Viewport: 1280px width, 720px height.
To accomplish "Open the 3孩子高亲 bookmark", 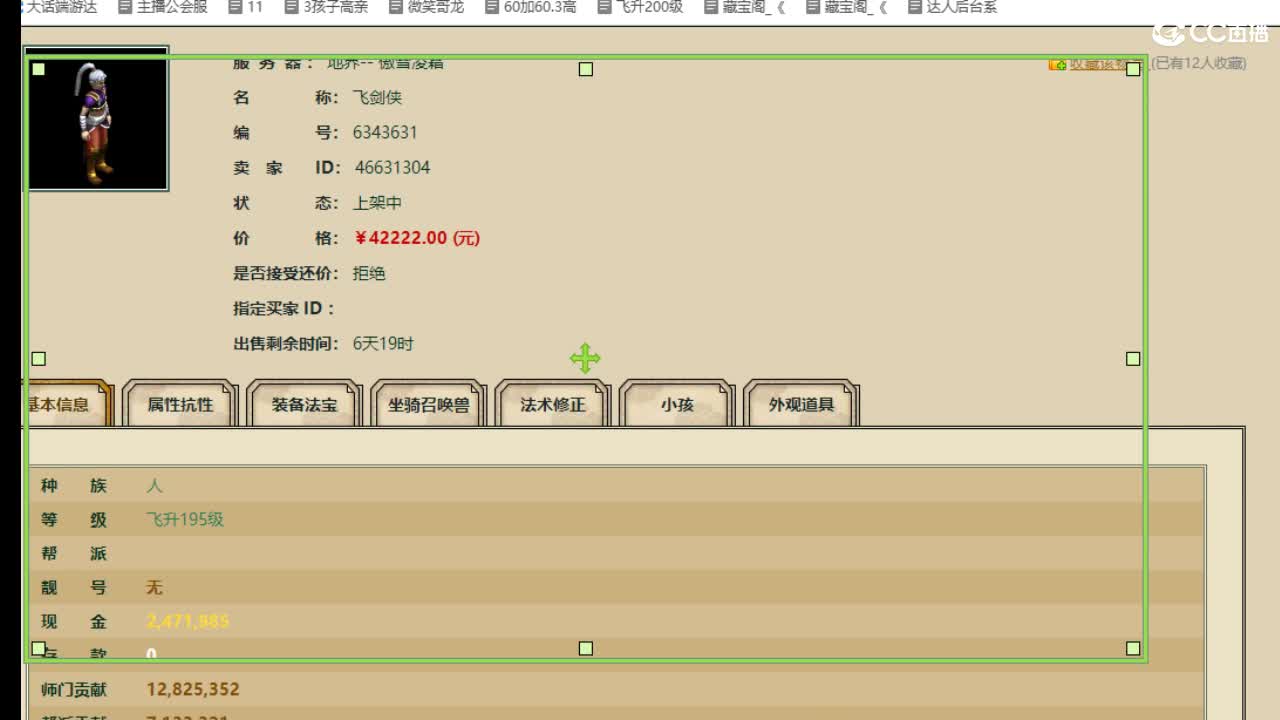I will point(326,7).
